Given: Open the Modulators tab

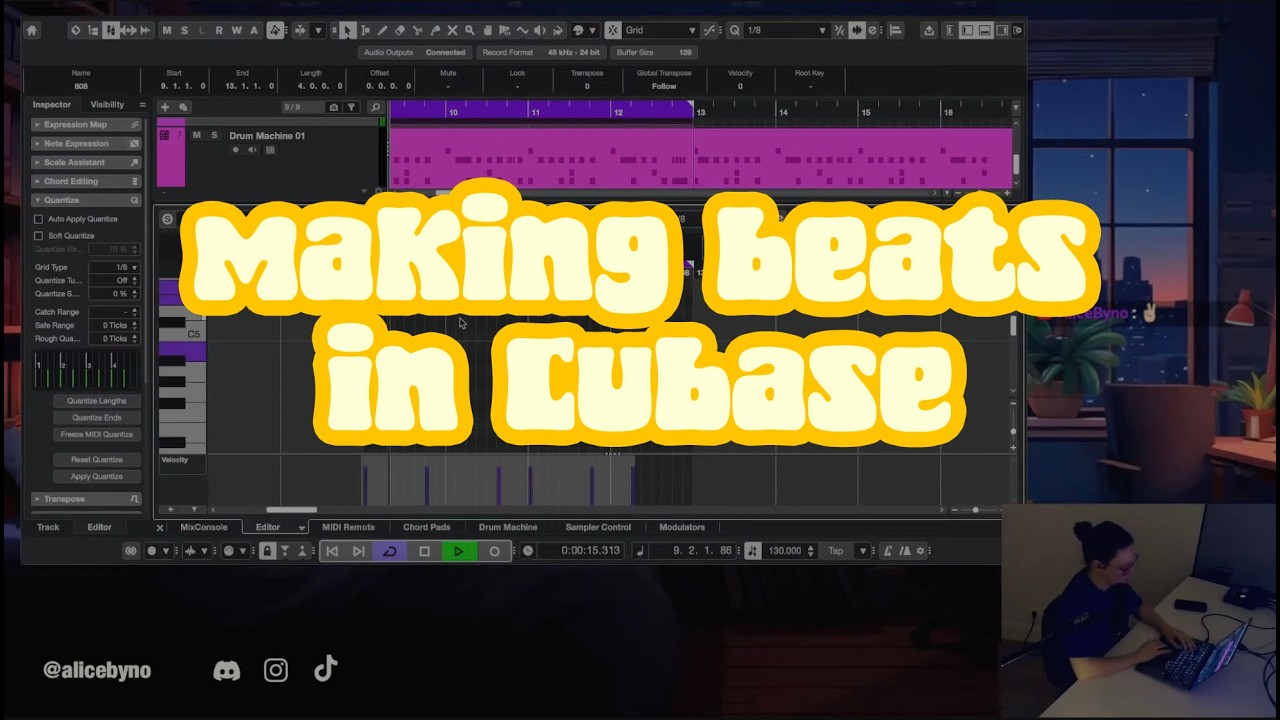Looking at the screenshot, I should click(682, 527).
